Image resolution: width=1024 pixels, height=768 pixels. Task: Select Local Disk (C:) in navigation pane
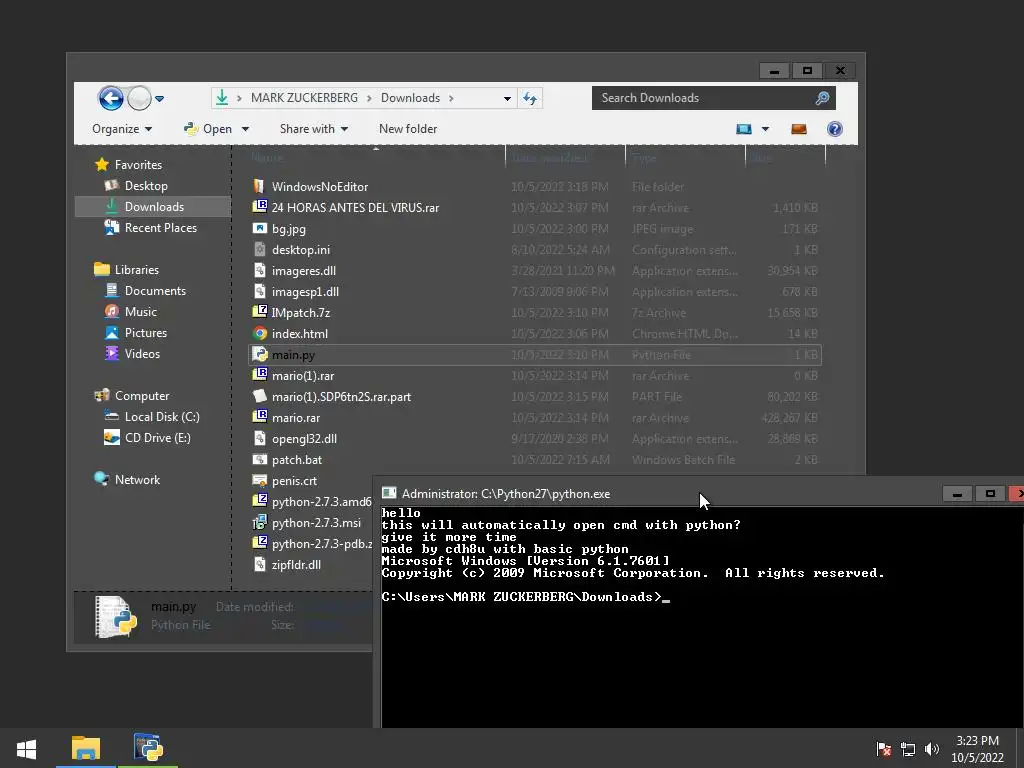tap(152, 416)
